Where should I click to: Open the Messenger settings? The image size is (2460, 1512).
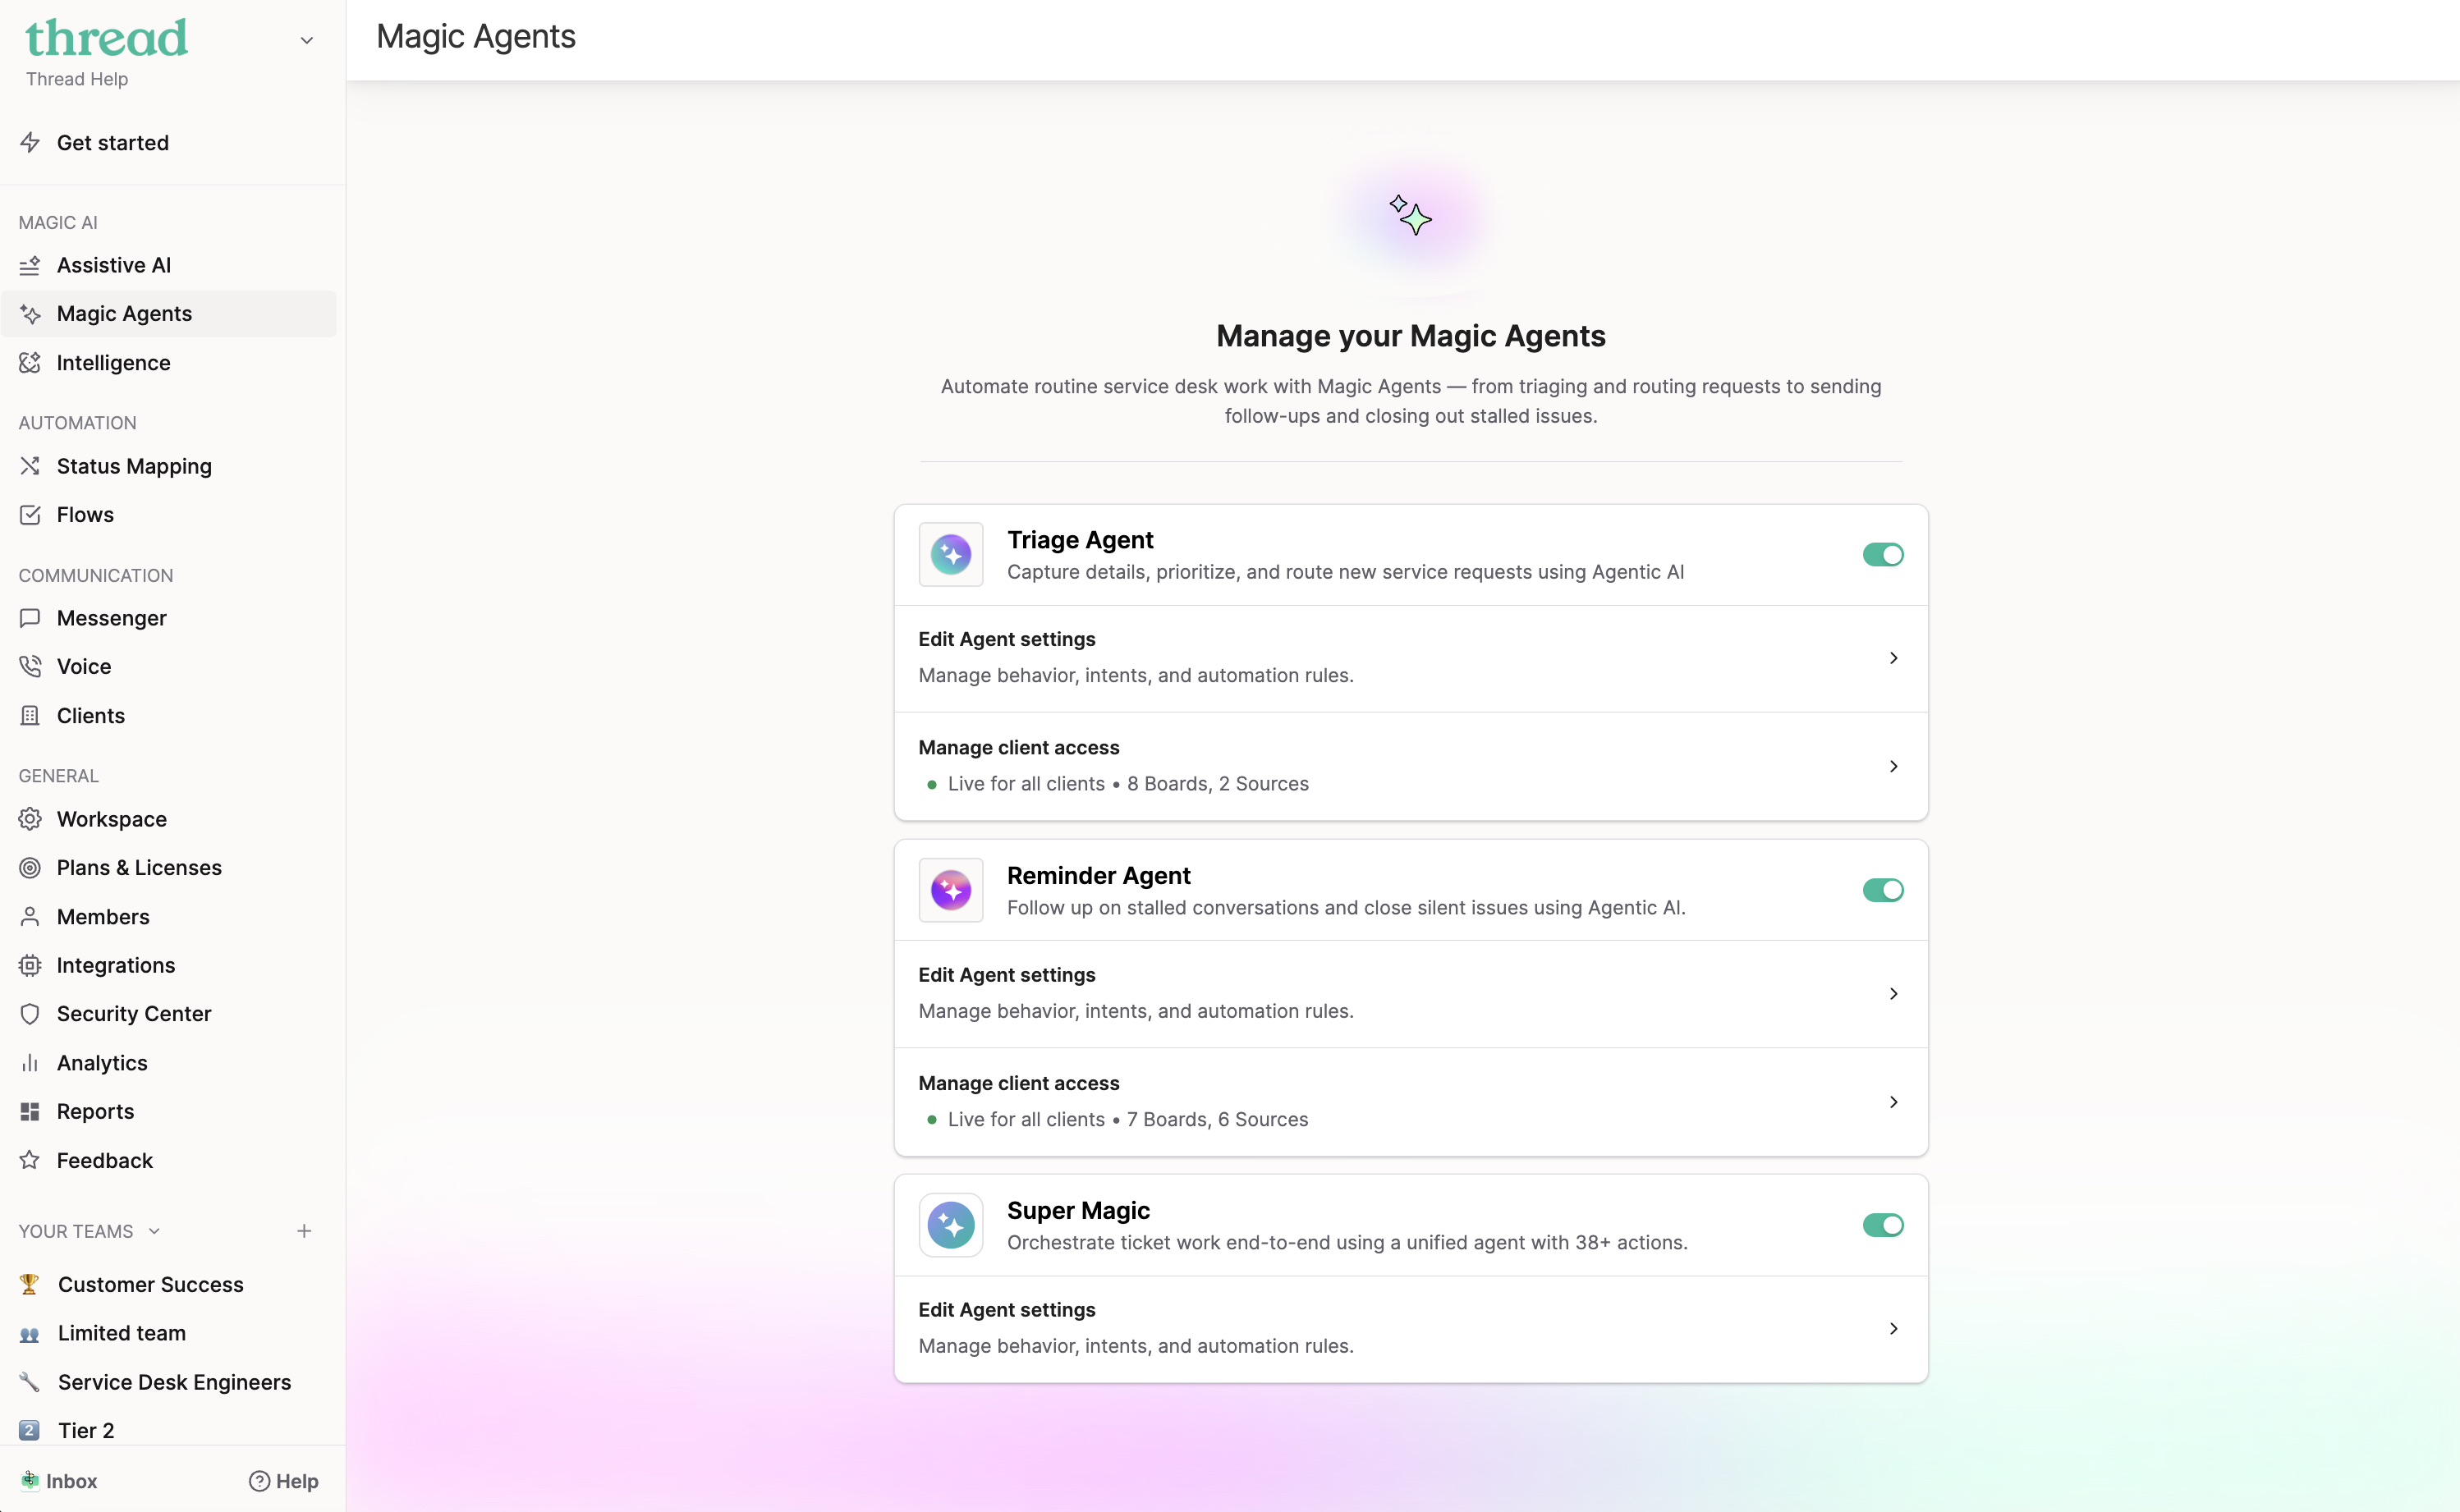click(169, 618)
